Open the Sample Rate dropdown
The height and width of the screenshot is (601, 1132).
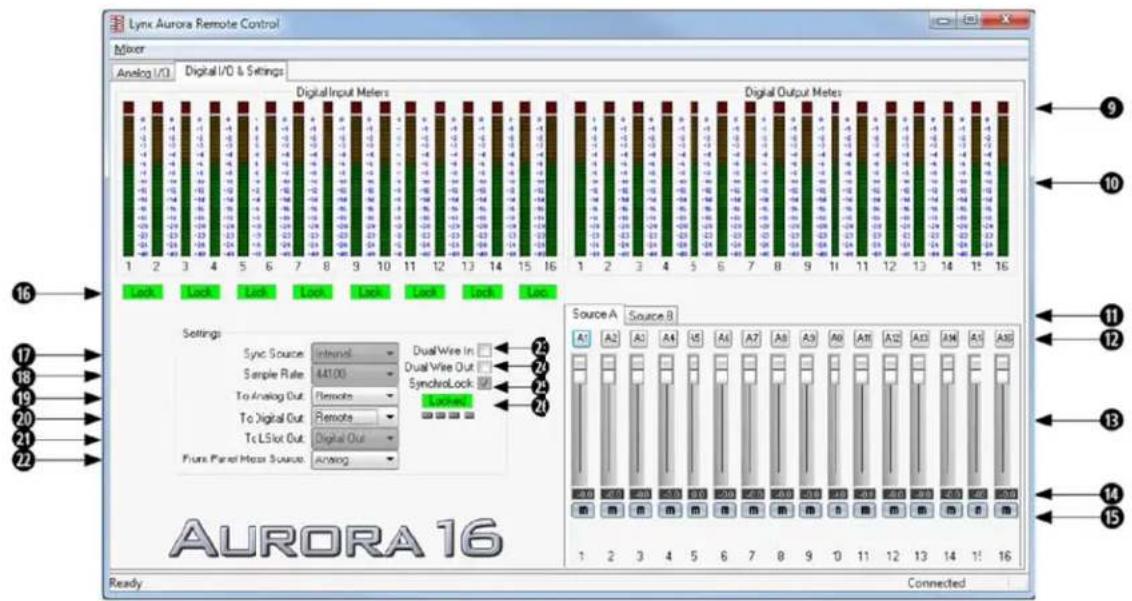[354, 375]
